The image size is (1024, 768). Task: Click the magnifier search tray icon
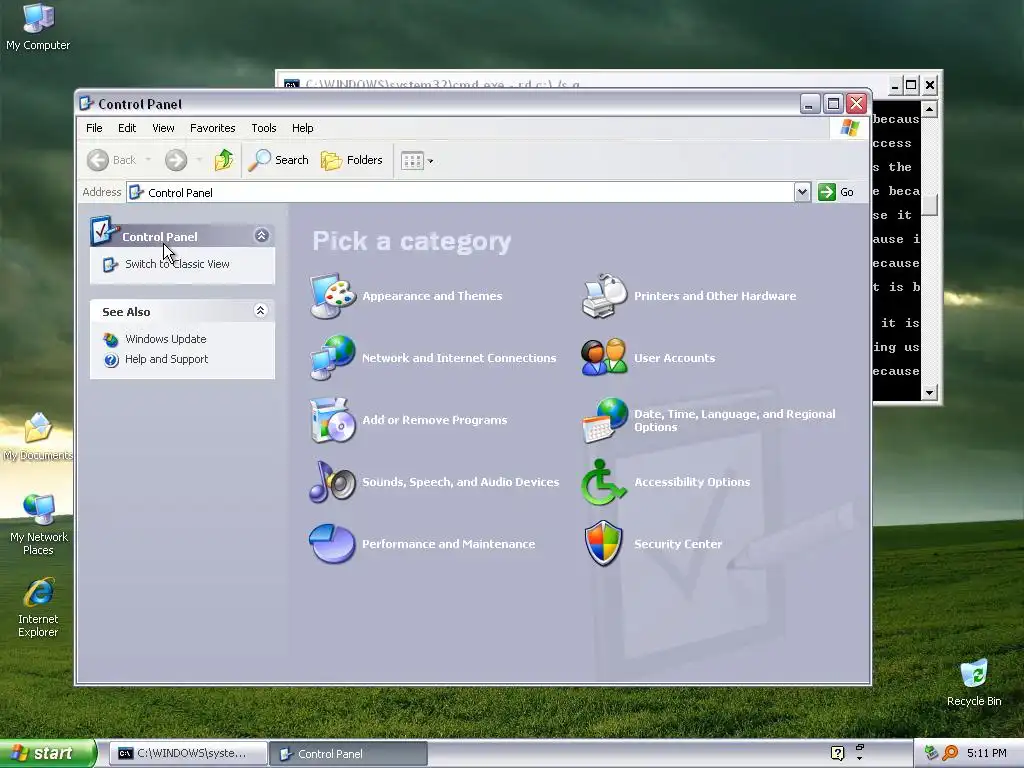[950, 753]
